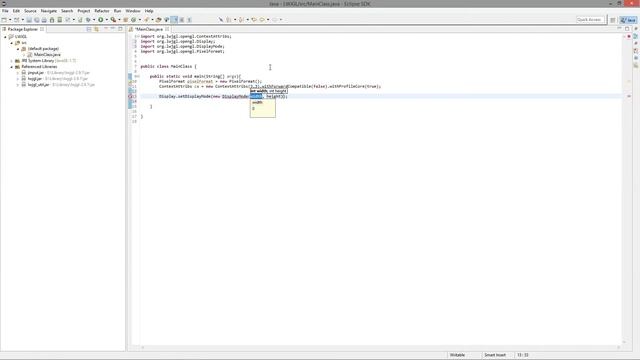Select the Package Explorer tab

pyautogui.click(x=22, y=29)
